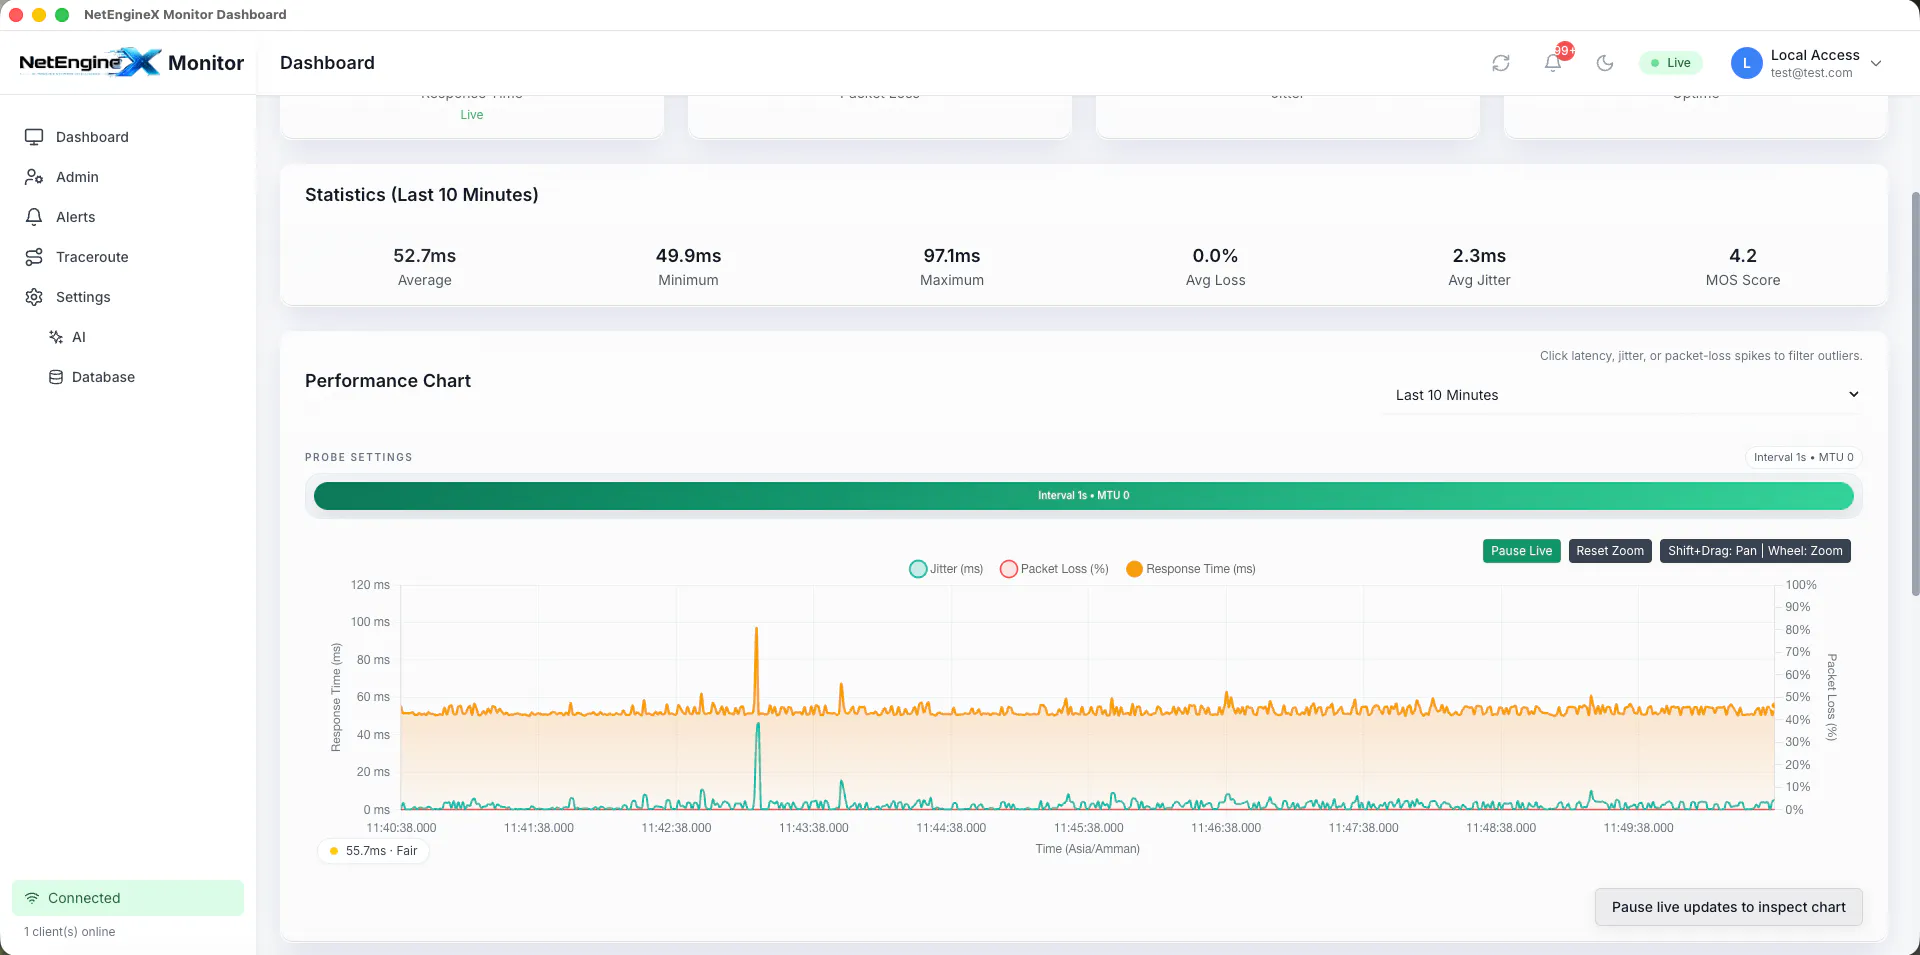
Task: Click Pause live updates to inspect chart
Action: point(1729,907)
